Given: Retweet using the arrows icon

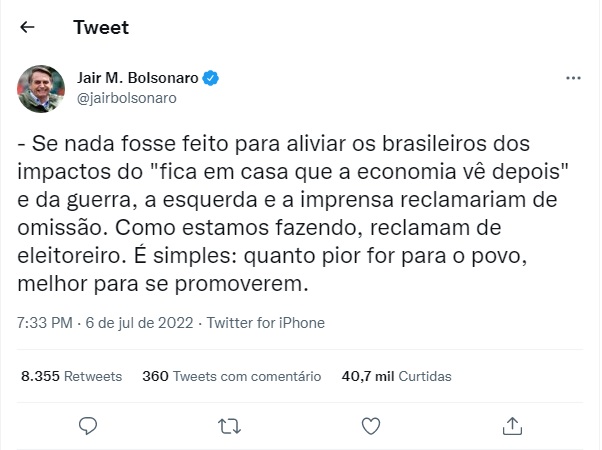Looking at the screenshot, I should coord(229,426).
